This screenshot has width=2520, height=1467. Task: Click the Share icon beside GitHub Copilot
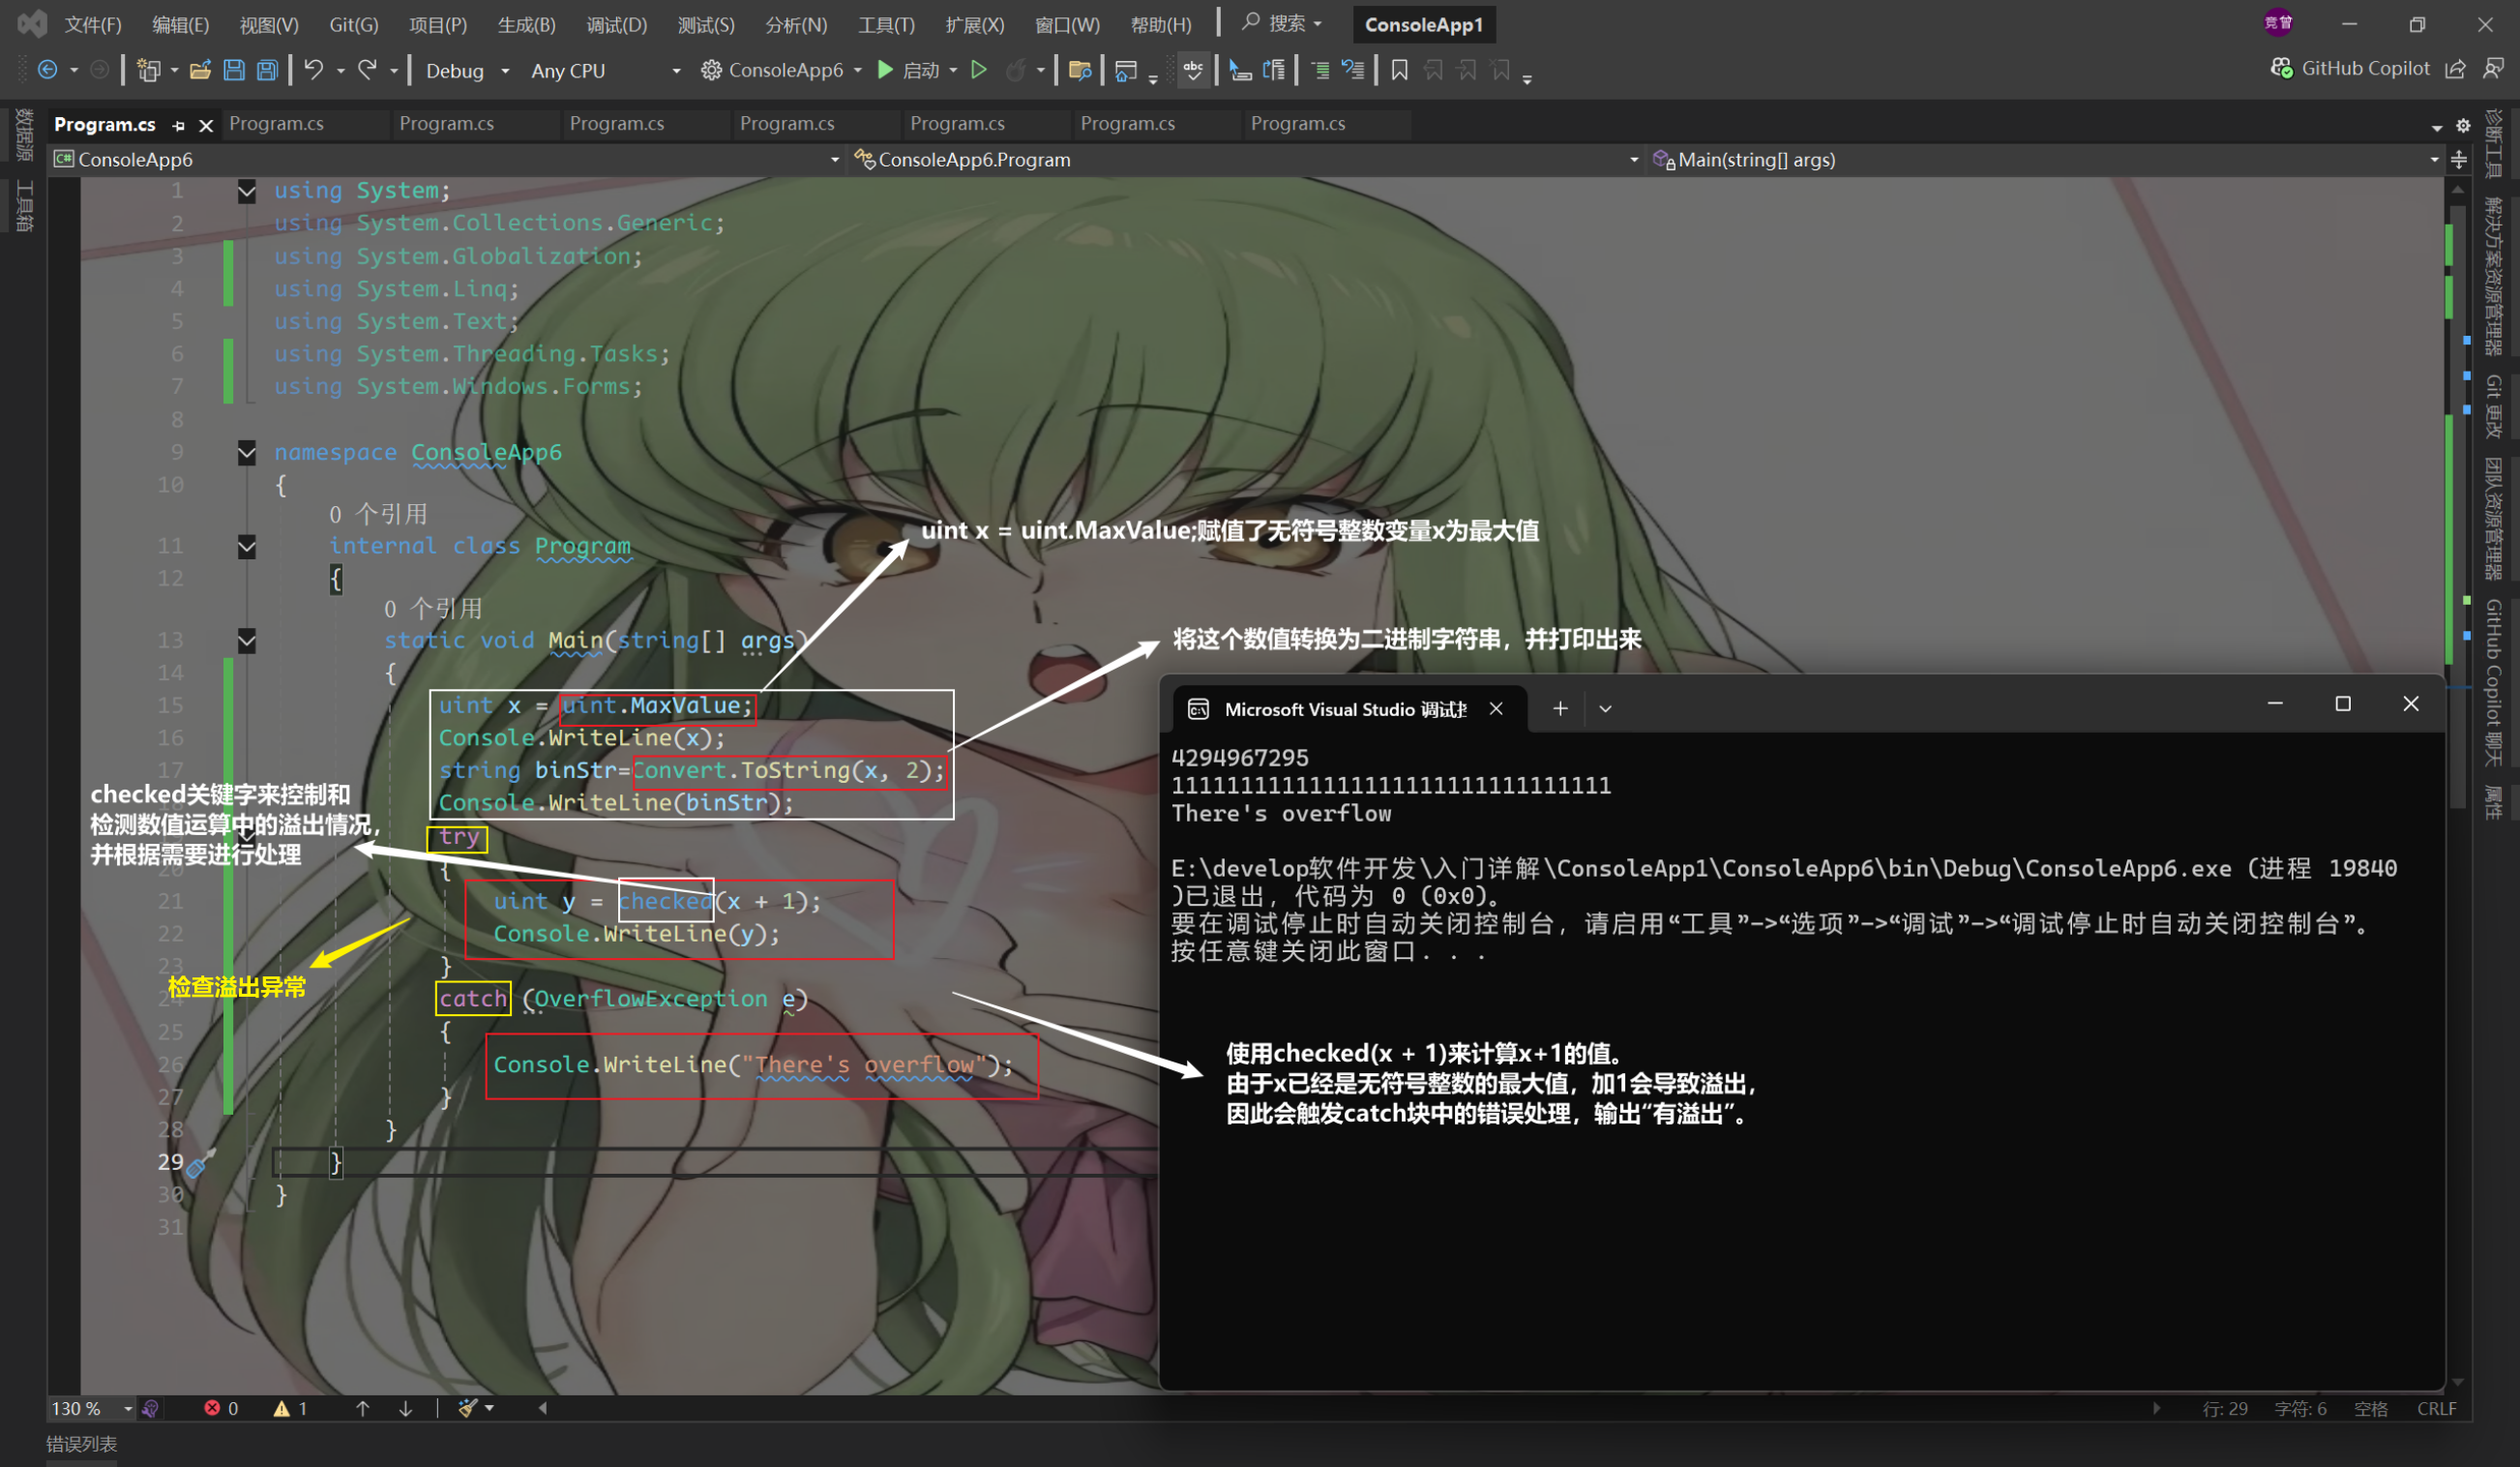pyautogui.click(x=2455, y=68)
